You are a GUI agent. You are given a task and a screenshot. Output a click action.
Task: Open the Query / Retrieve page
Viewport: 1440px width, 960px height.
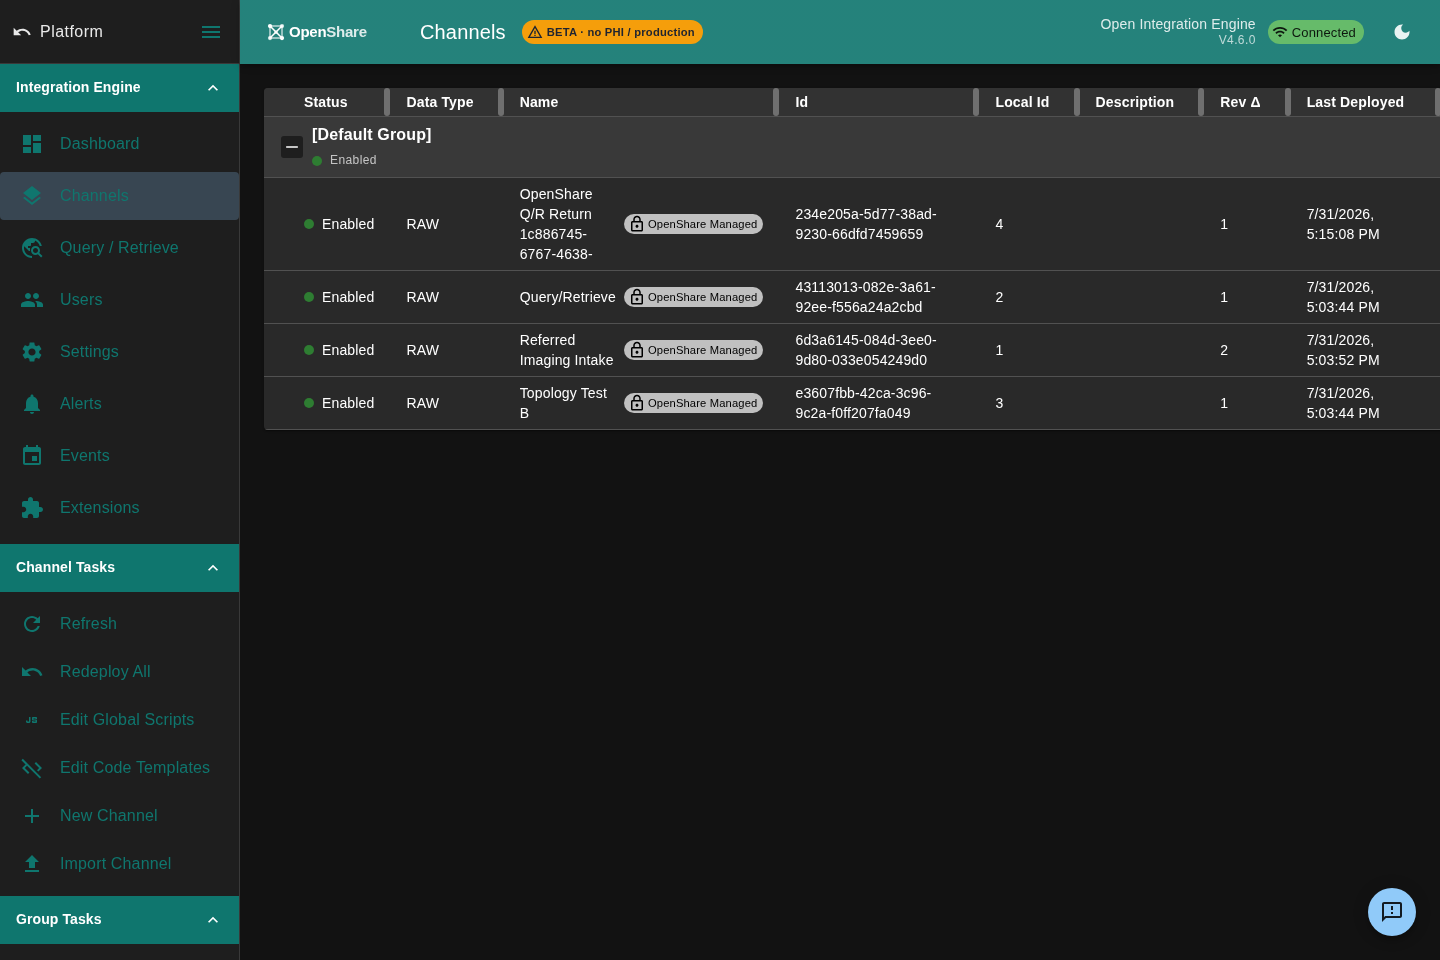coord(119,248)
